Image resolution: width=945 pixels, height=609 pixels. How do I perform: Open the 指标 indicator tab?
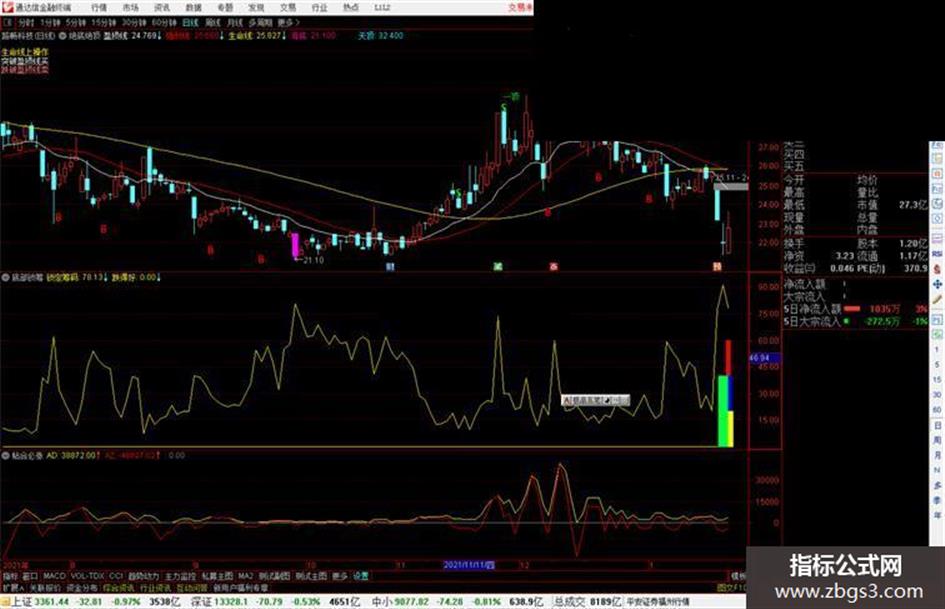pos(10,576)
